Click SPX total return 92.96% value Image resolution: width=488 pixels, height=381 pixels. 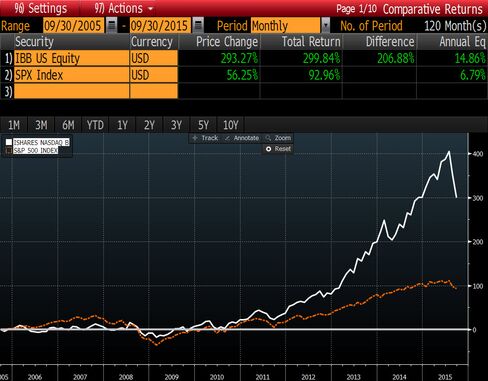click(324, 75)
